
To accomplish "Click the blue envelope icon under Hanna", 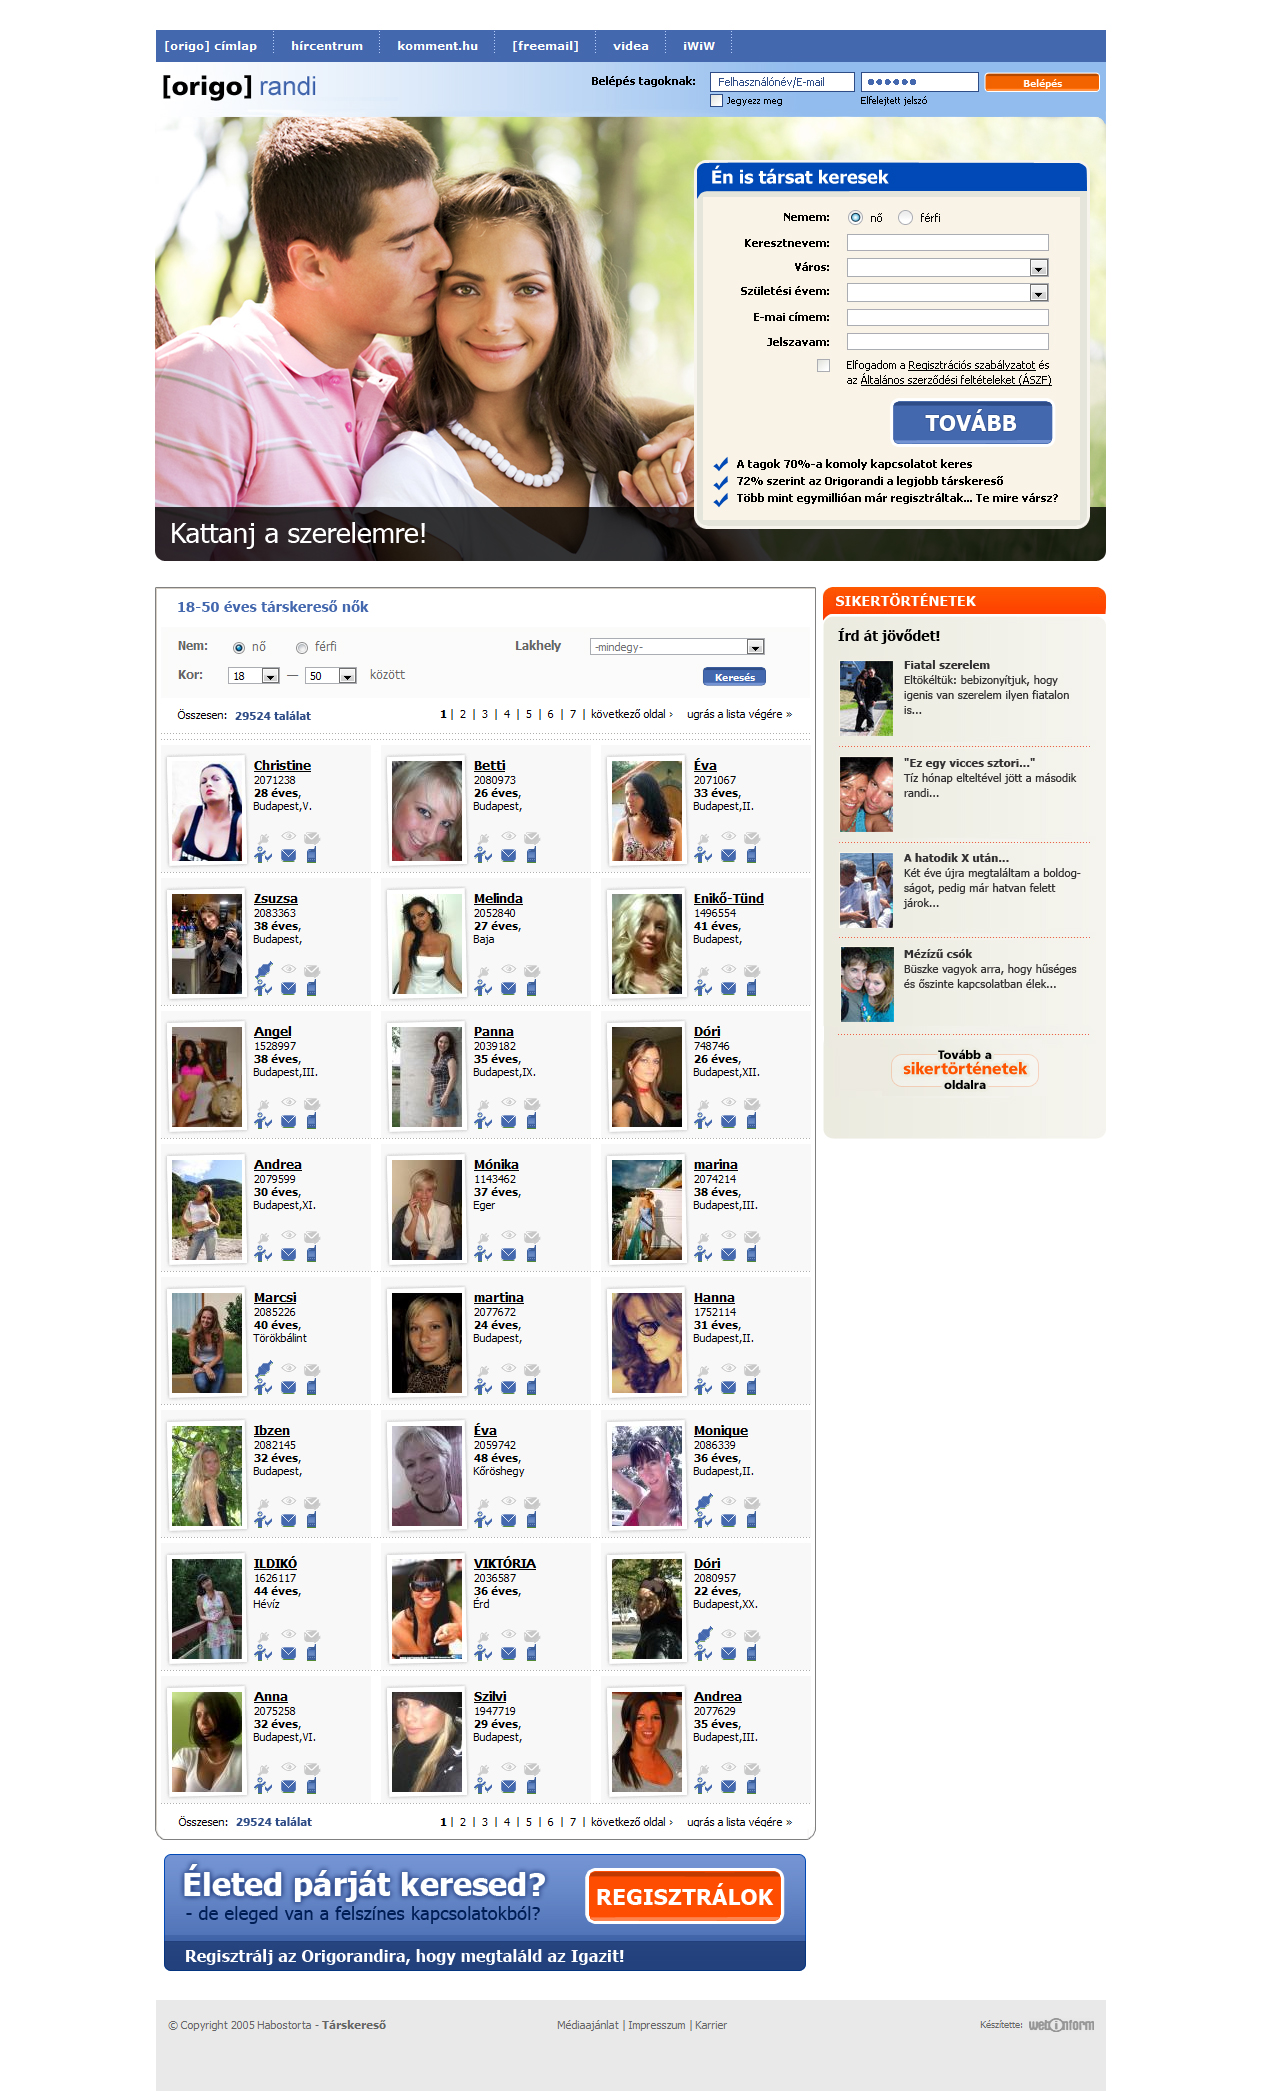I will click(728, 1387).
